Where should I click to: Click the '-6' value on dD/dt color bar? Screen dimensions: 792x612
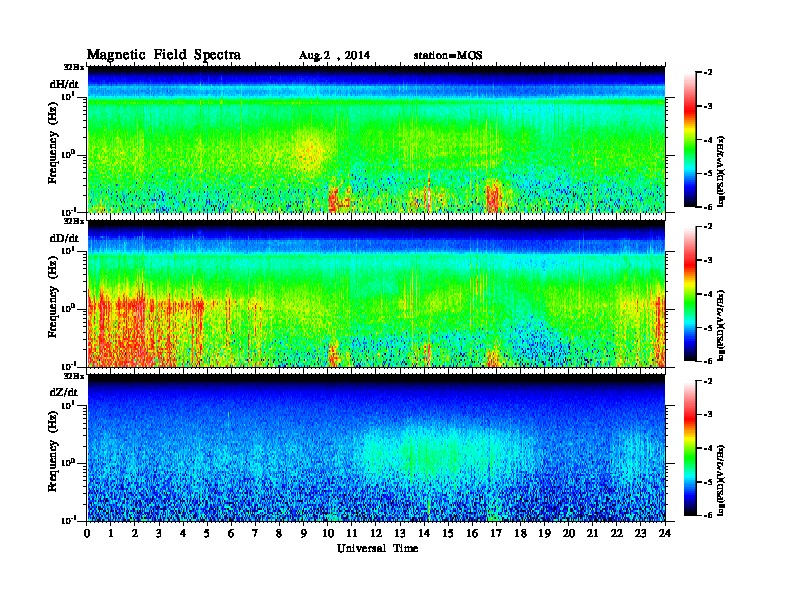[708, 361]
